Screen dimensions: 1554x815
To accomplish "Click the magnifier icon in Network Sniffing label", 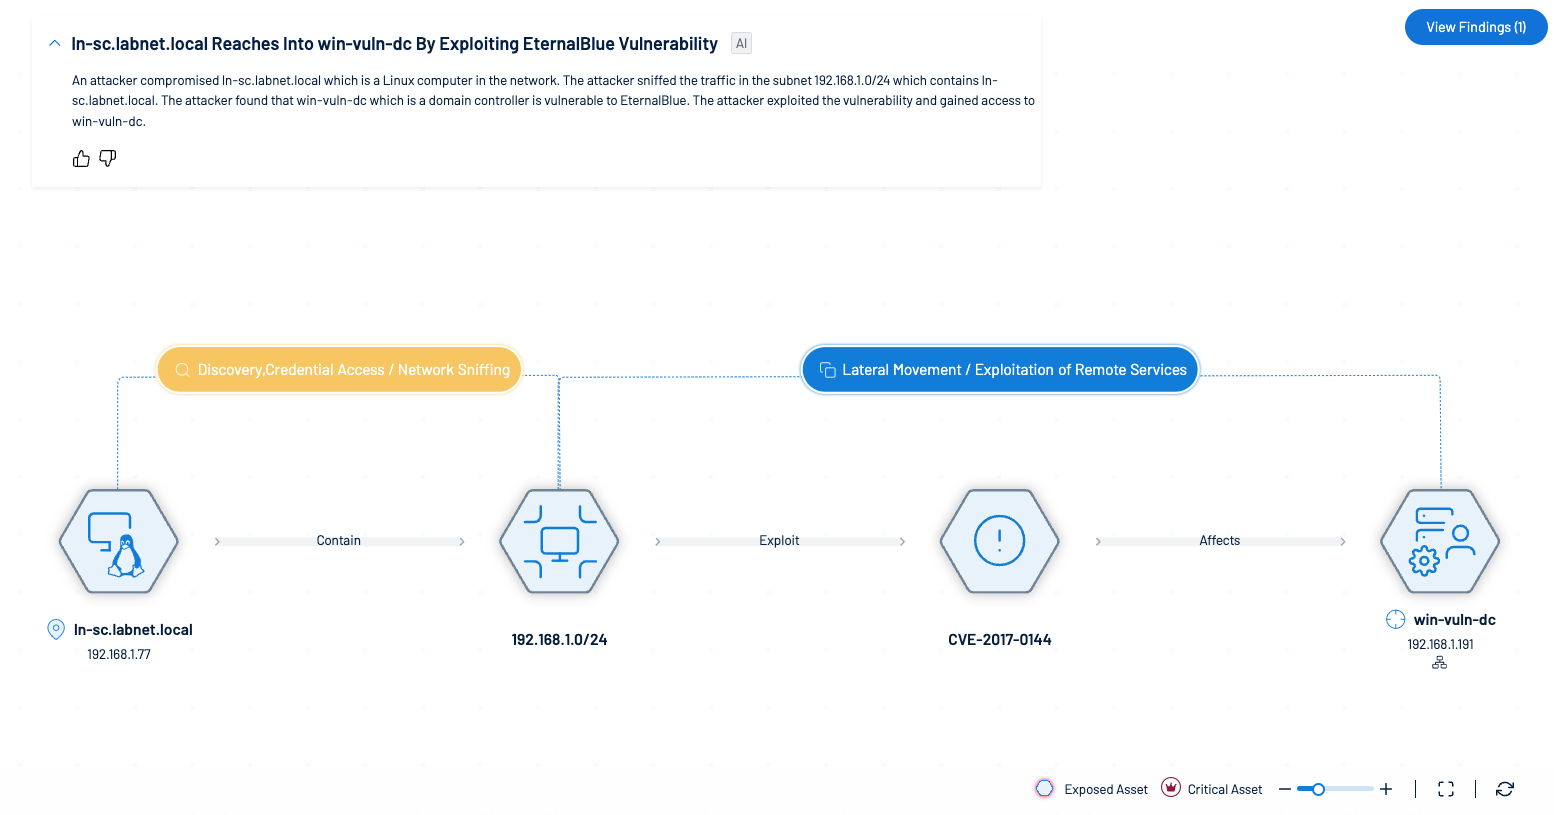I will [183, 370].
